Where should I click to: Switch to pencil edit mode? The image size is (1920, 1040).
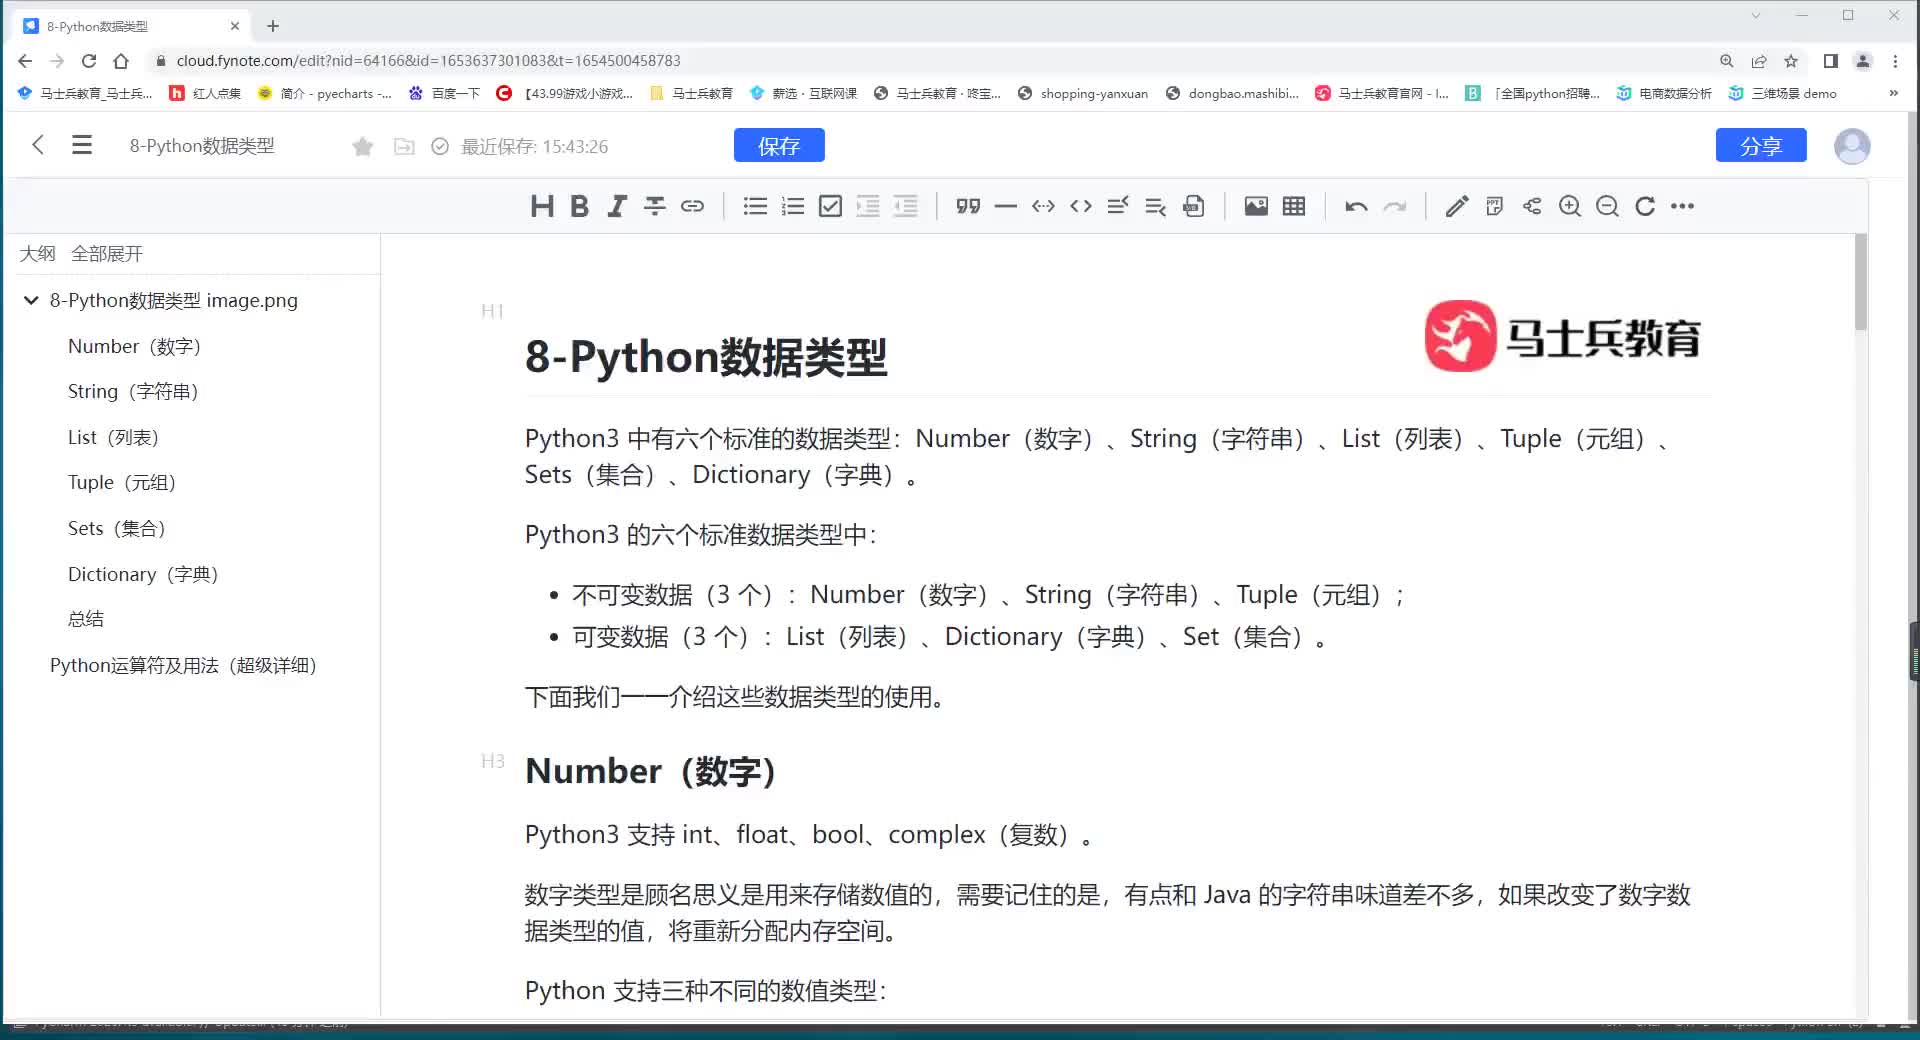(x=1457, y=207)
